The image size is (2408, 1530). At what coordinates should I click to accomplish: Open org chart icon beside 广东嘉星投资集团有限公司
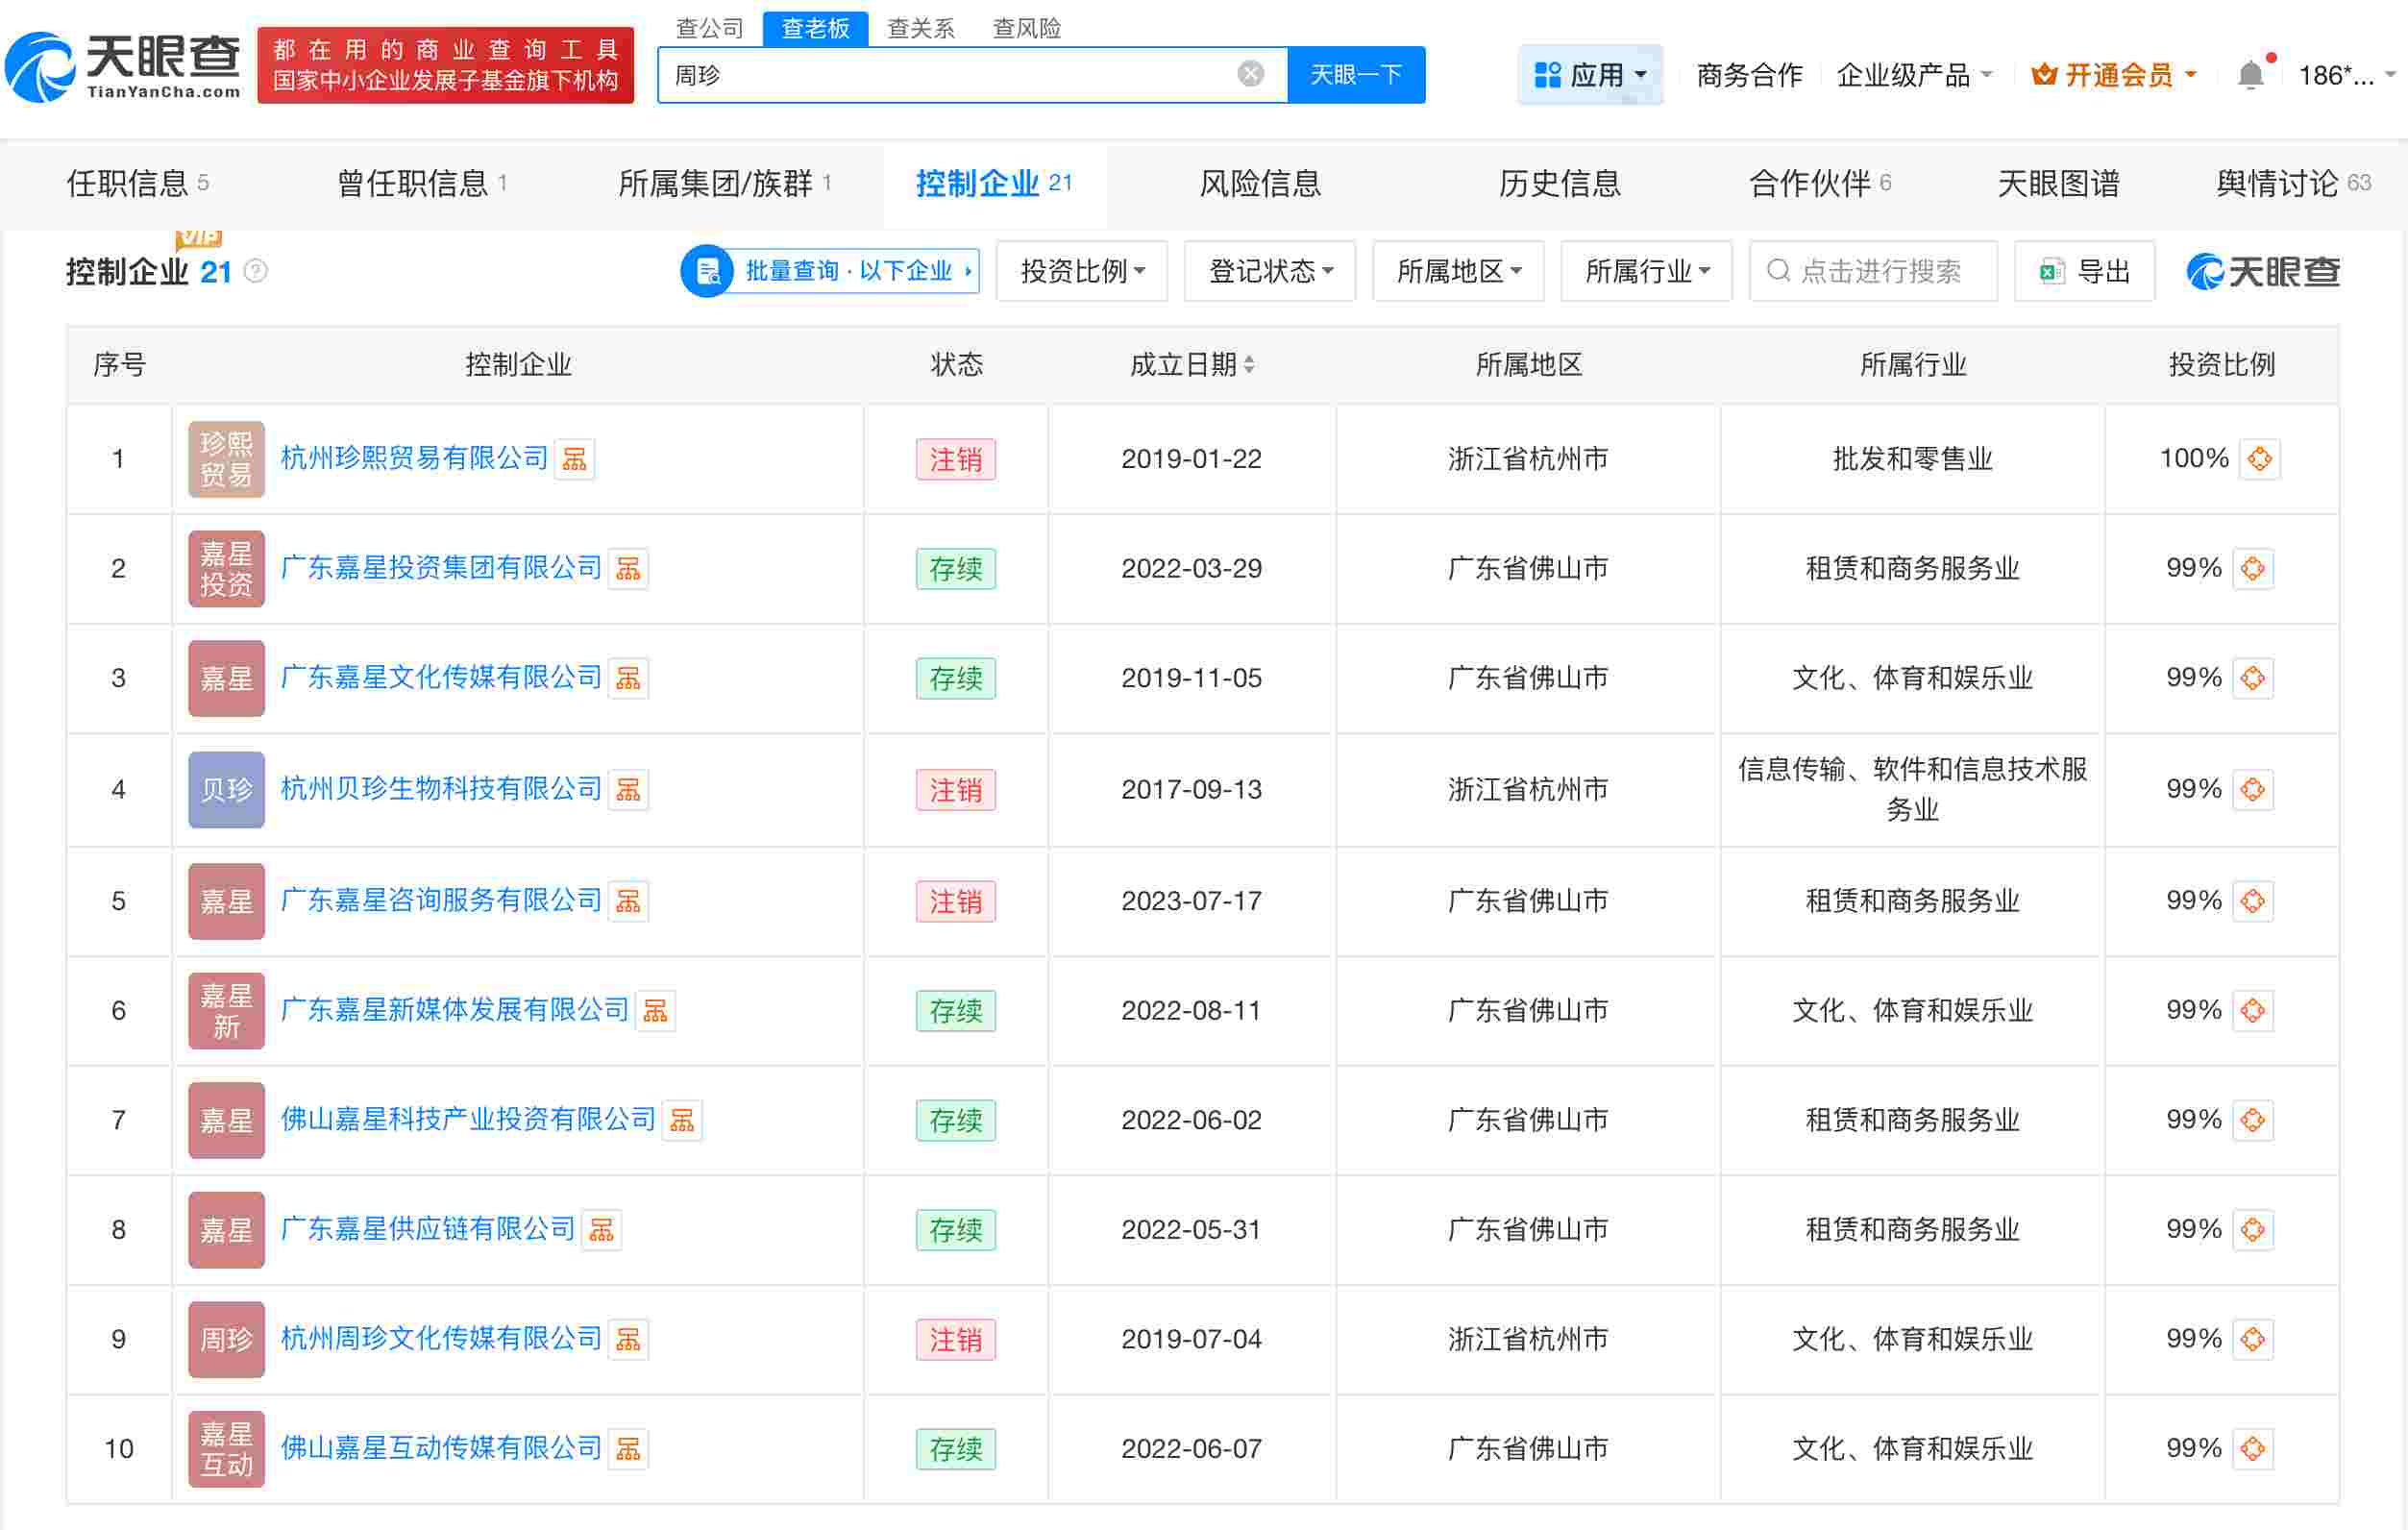(628, 568)
